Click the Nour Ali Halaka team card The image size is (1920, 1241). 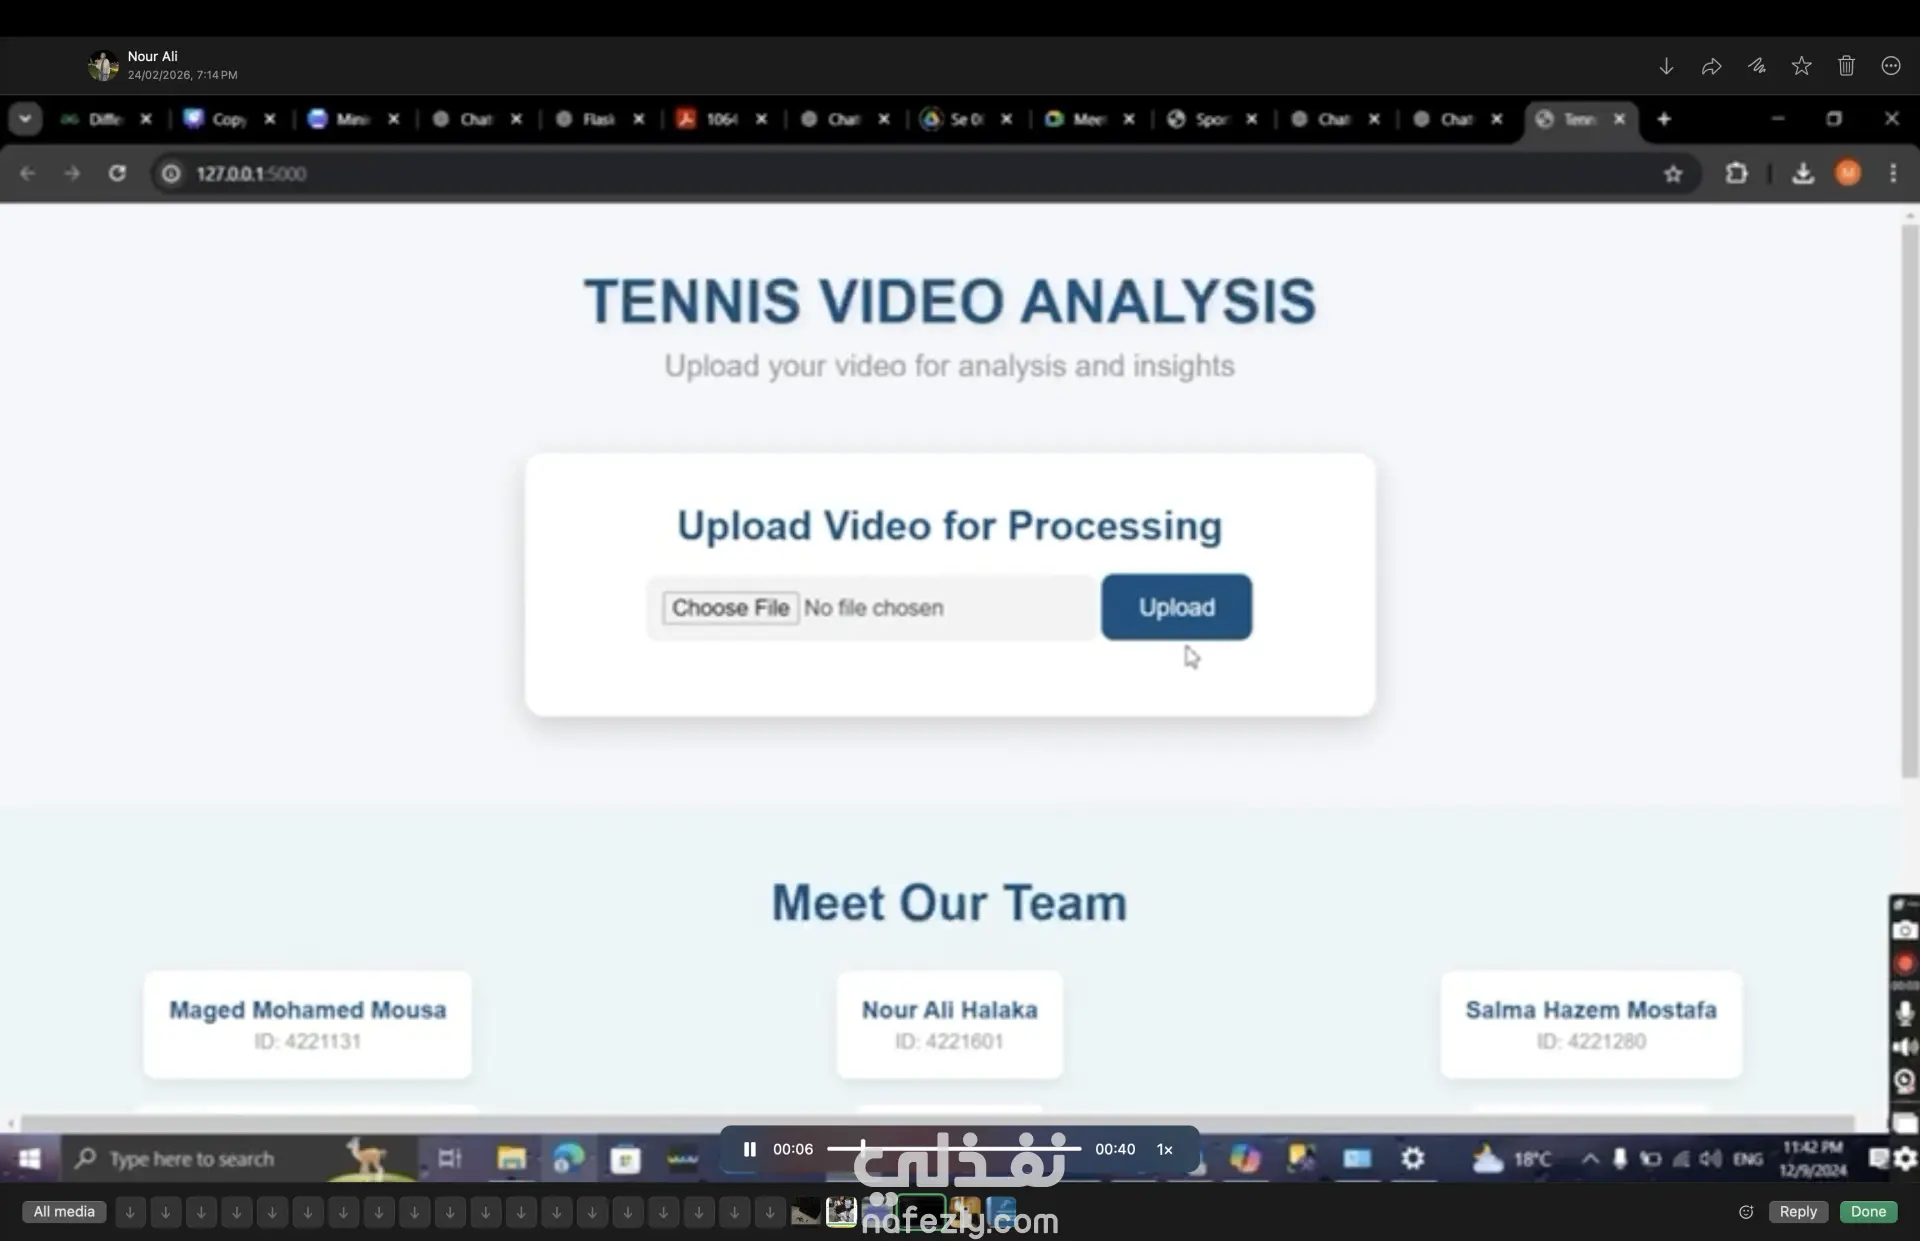point(950,1024)
